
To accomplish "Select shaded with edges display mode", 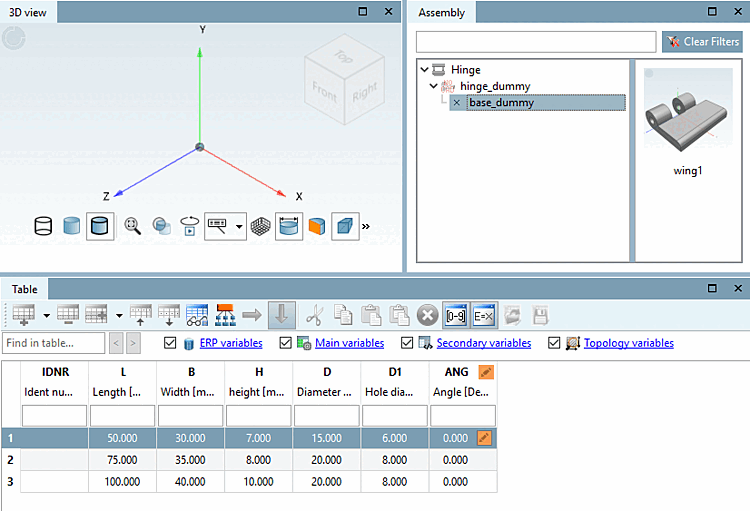I will (100, 226).
